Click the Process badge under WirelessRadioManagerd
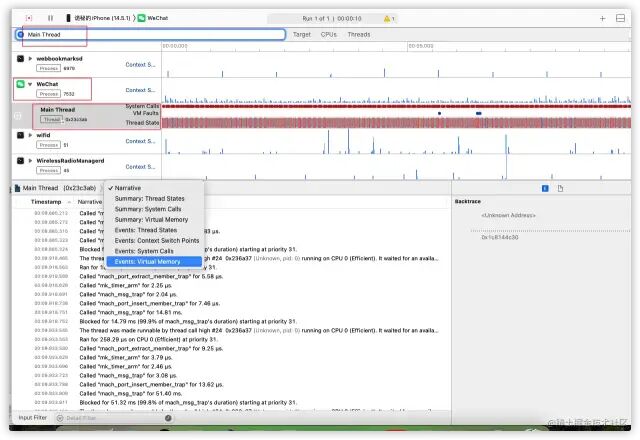The width and height of the screenshot is (640, 440). pyautogui.click(x=49, y=171)
